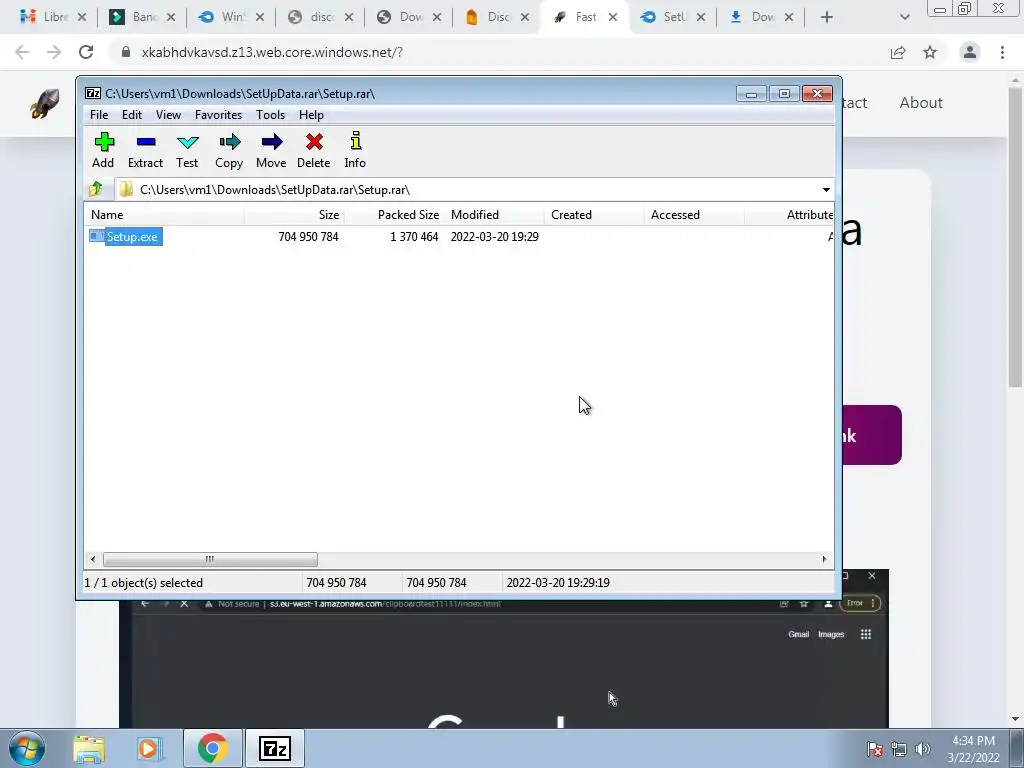Reload the current Chrome page

(x=86, y=52)
